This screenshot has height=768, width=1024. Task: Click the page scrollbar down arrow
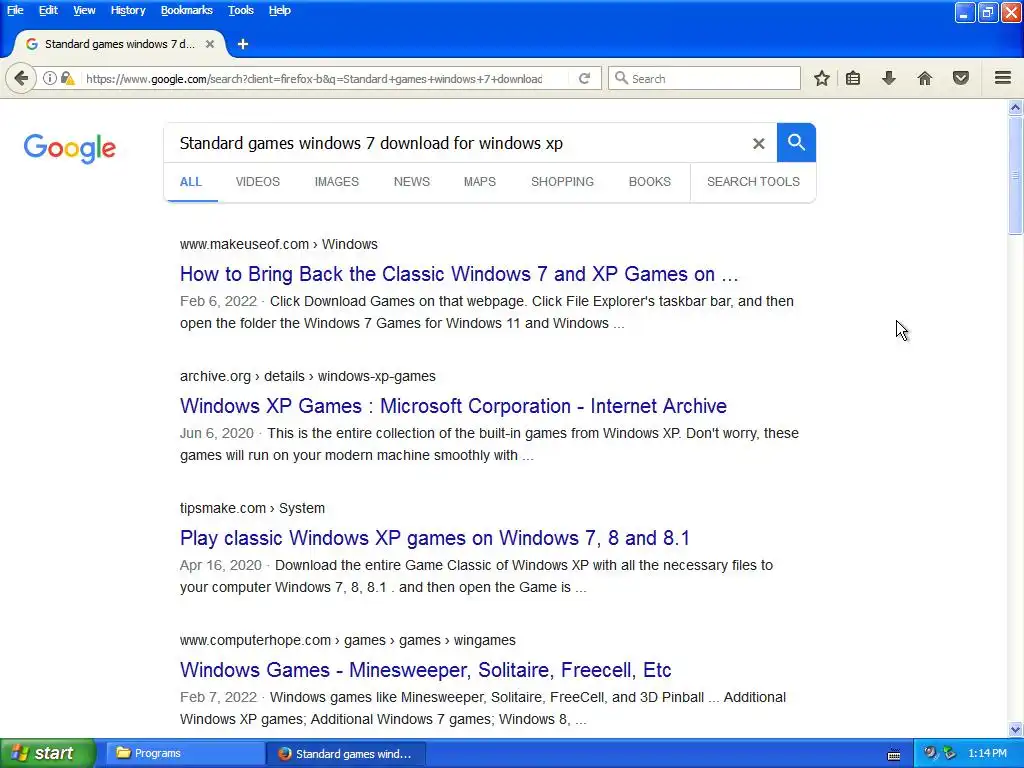click(x=1016, y=729)
